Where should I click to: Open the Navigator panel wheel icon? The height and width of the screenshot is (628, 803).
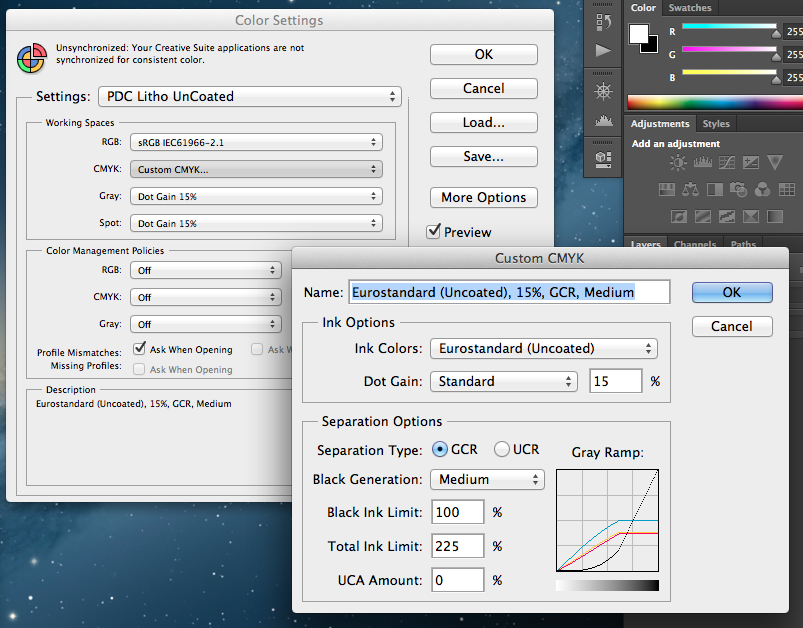[603, 91]
